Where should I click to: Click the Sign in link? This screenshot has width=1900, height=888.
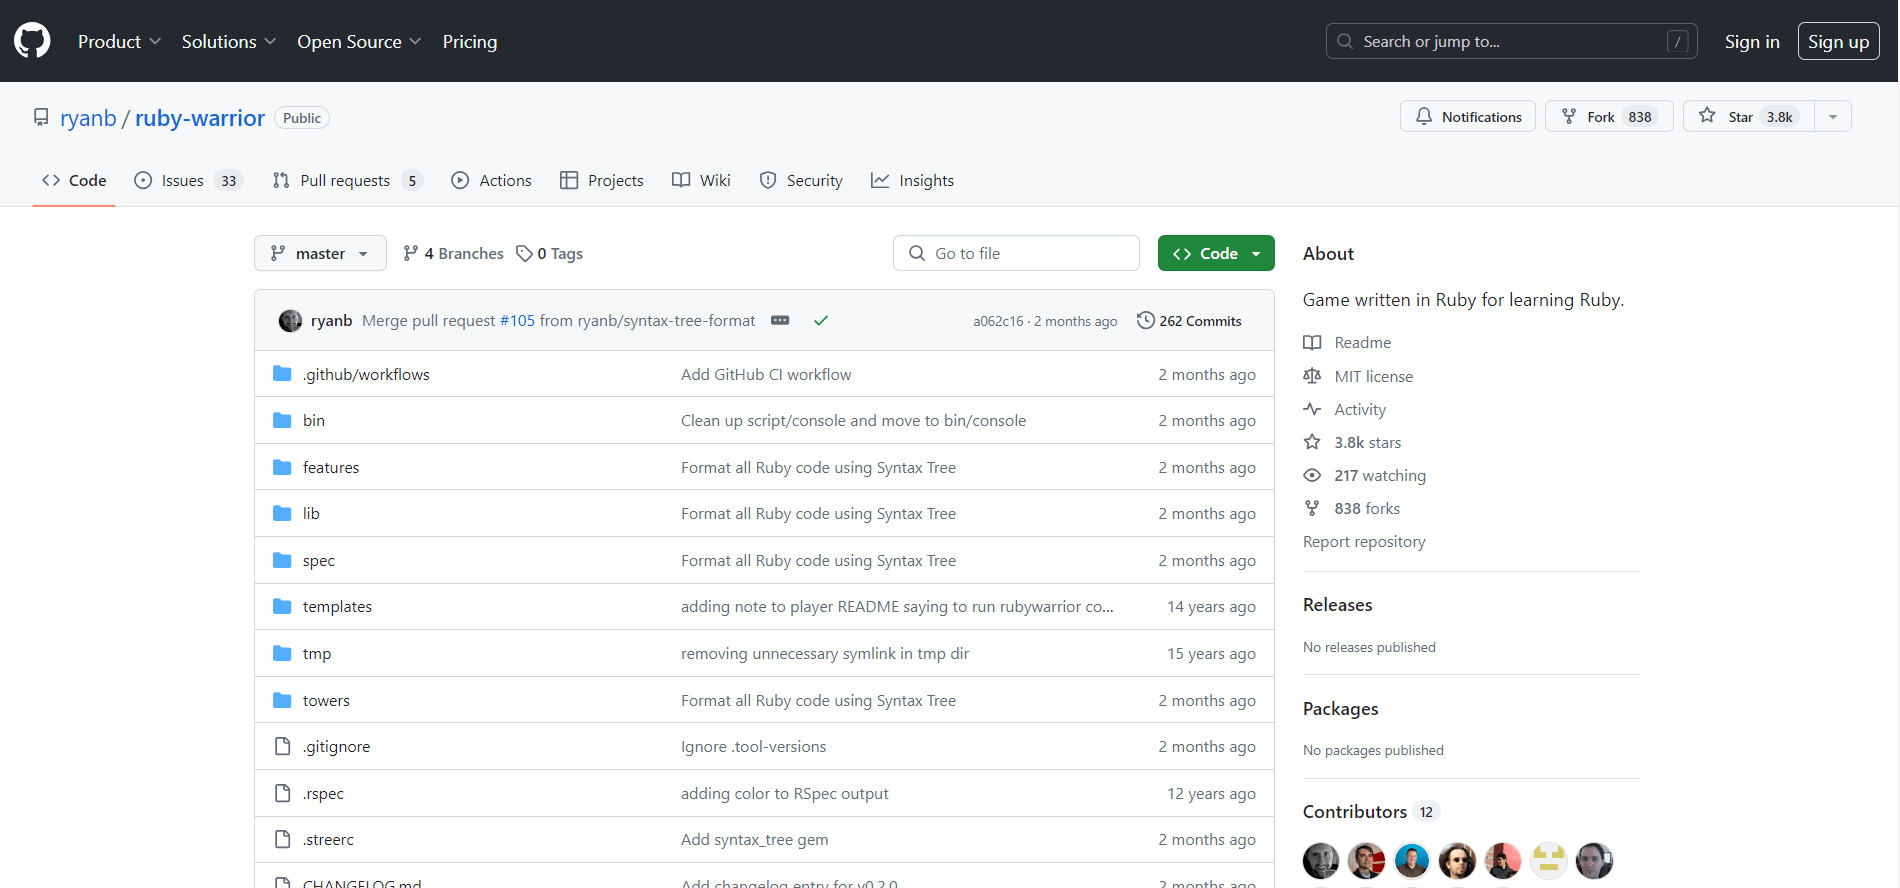1752,41
